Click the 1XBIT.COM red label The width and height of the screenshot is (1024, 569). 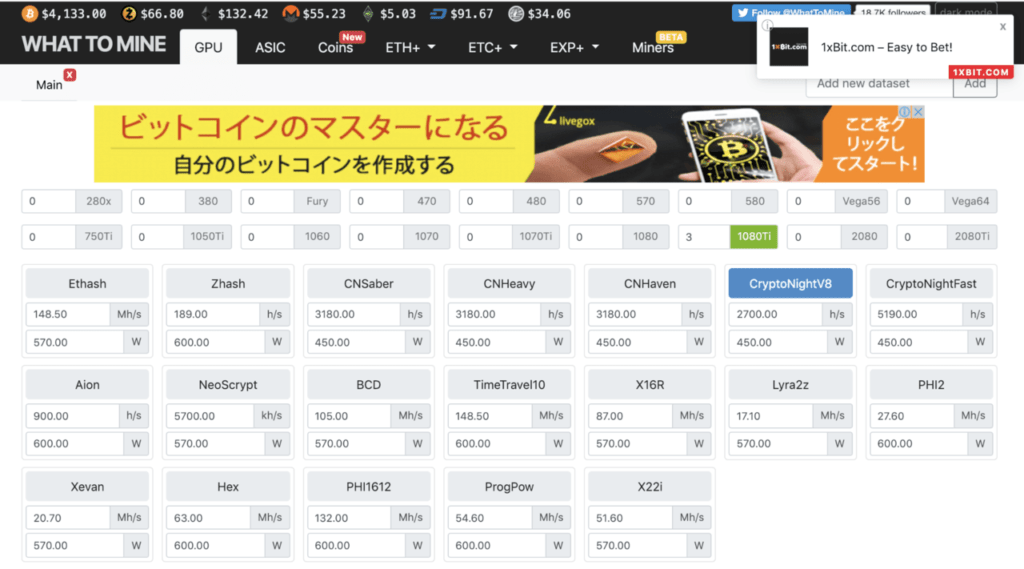(980, 72)
